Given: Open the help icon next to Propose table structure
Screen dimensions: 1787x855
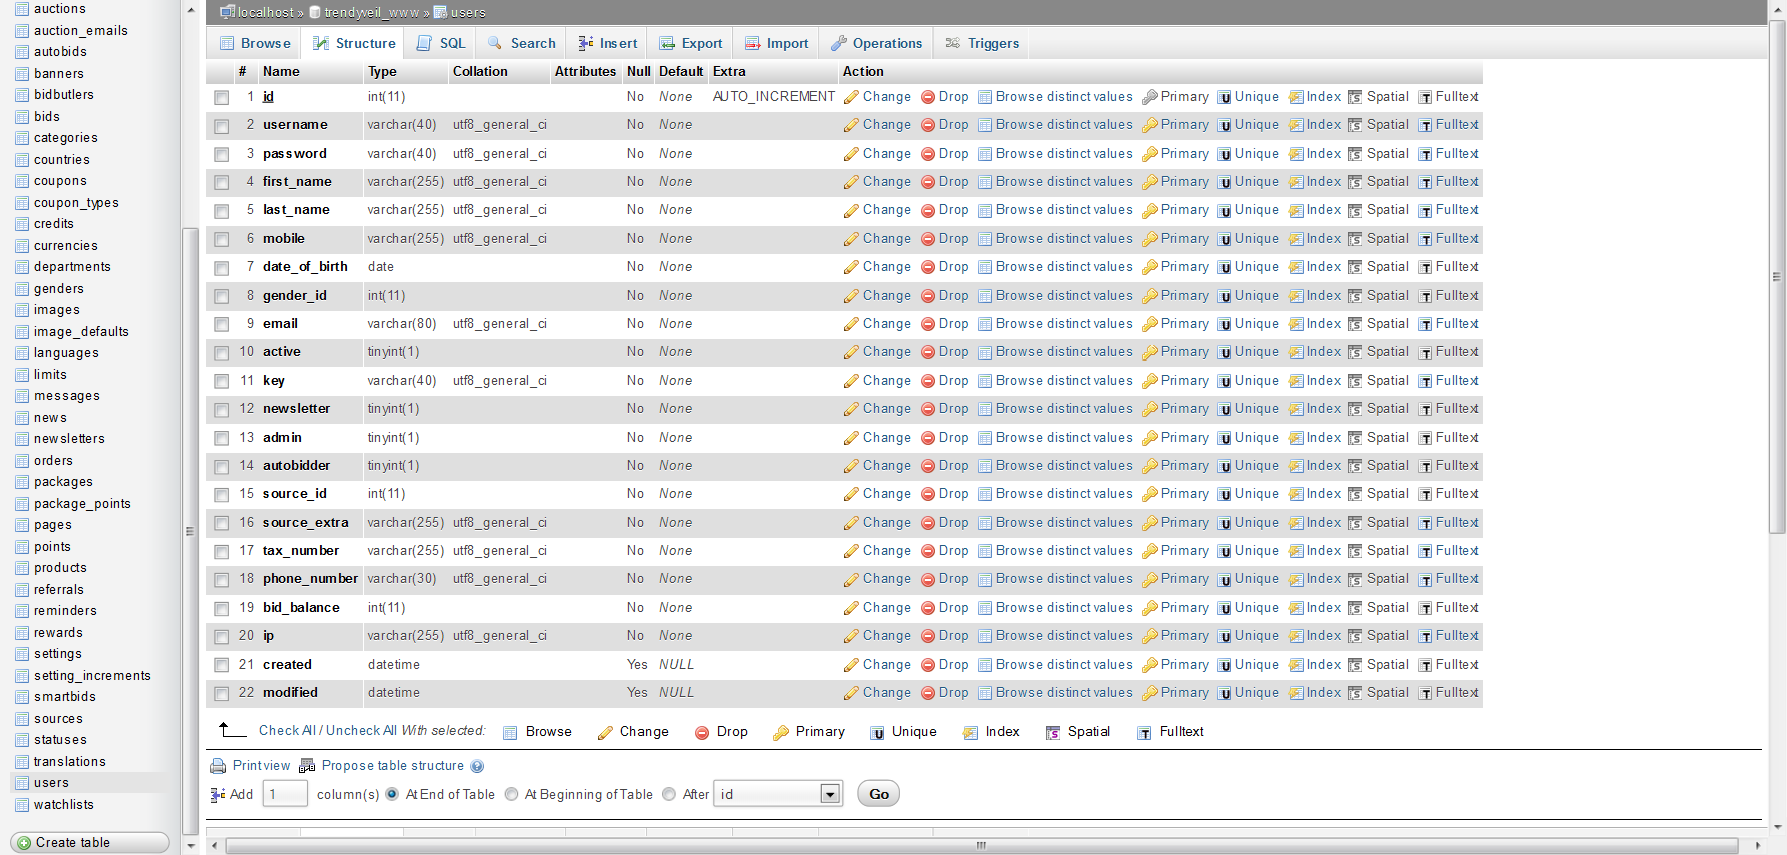Looking at the screenshot, I should (x=477, y=767).
